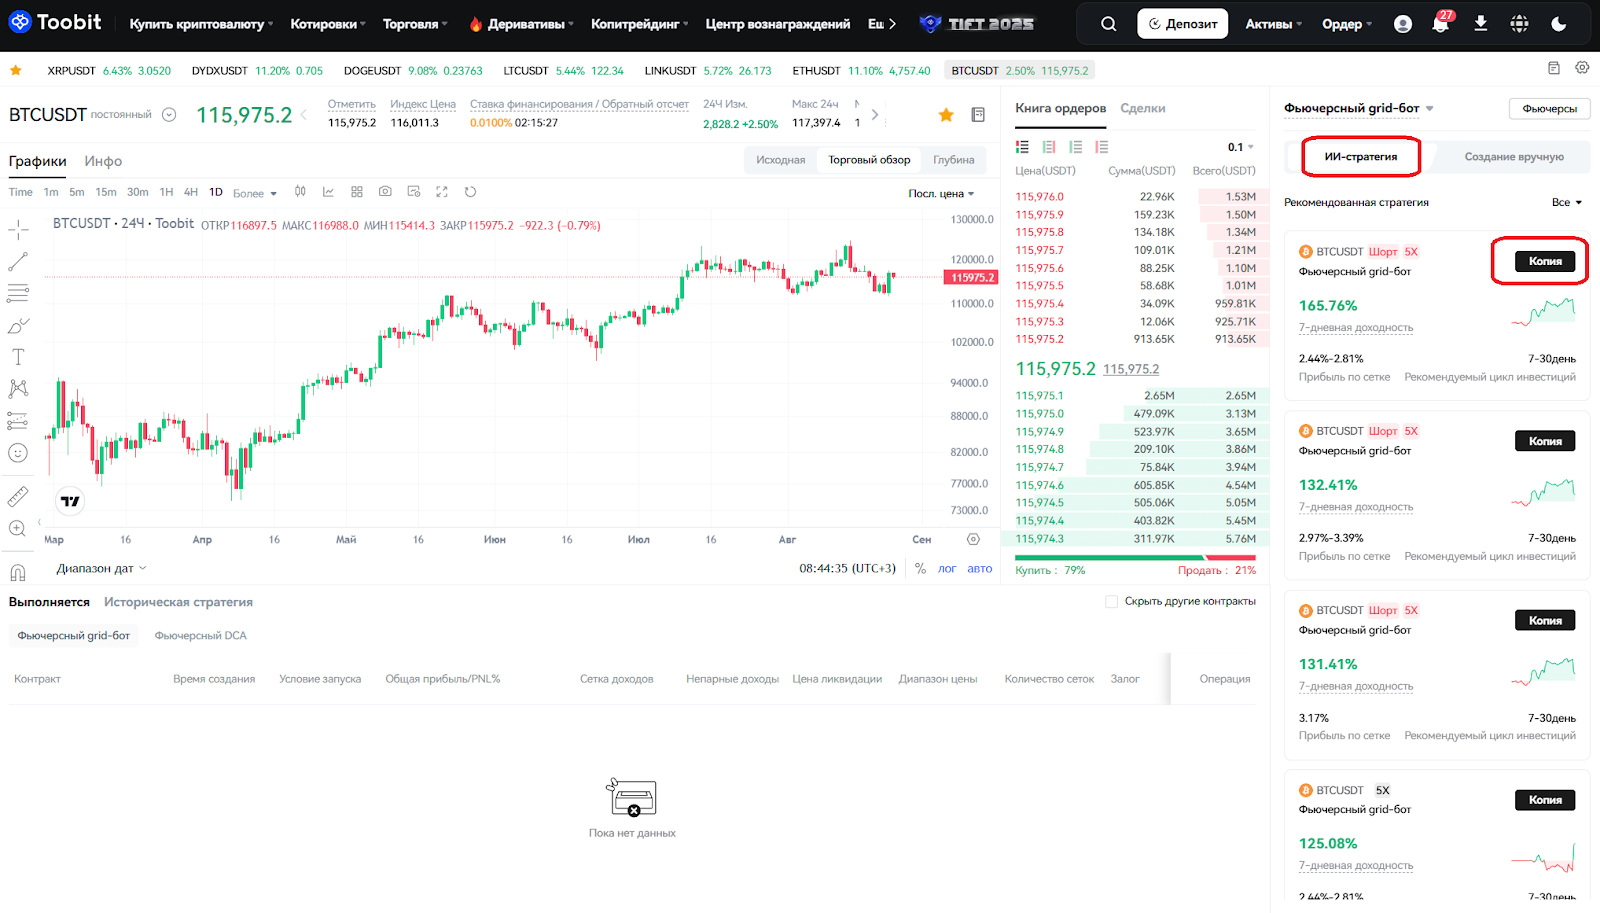Viewport: 1600px width, 913px height.
Task: Click the chart screenshot camera icon
Action: click(385, 192)
